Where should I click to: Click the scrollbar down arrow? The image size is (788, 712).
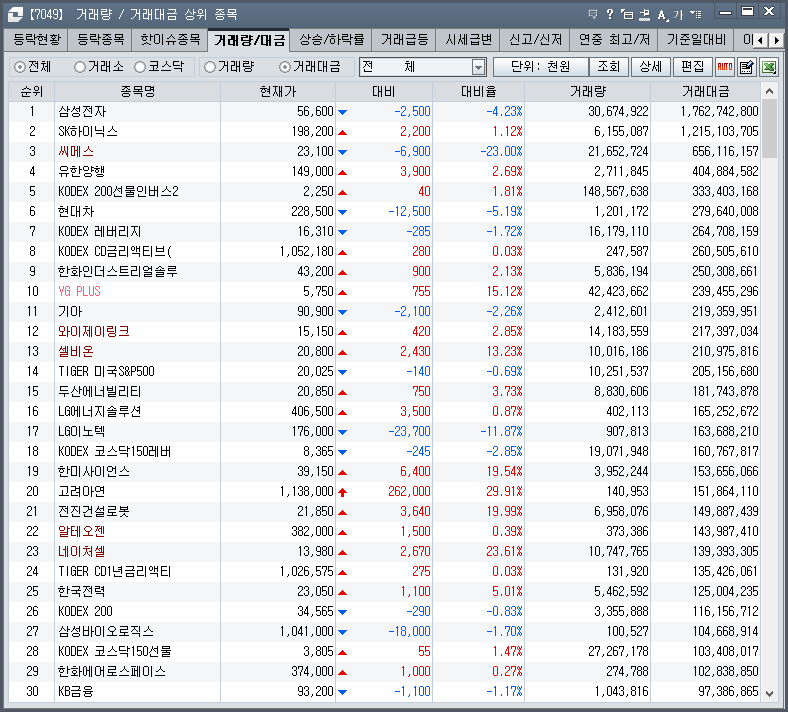point(769,693)
